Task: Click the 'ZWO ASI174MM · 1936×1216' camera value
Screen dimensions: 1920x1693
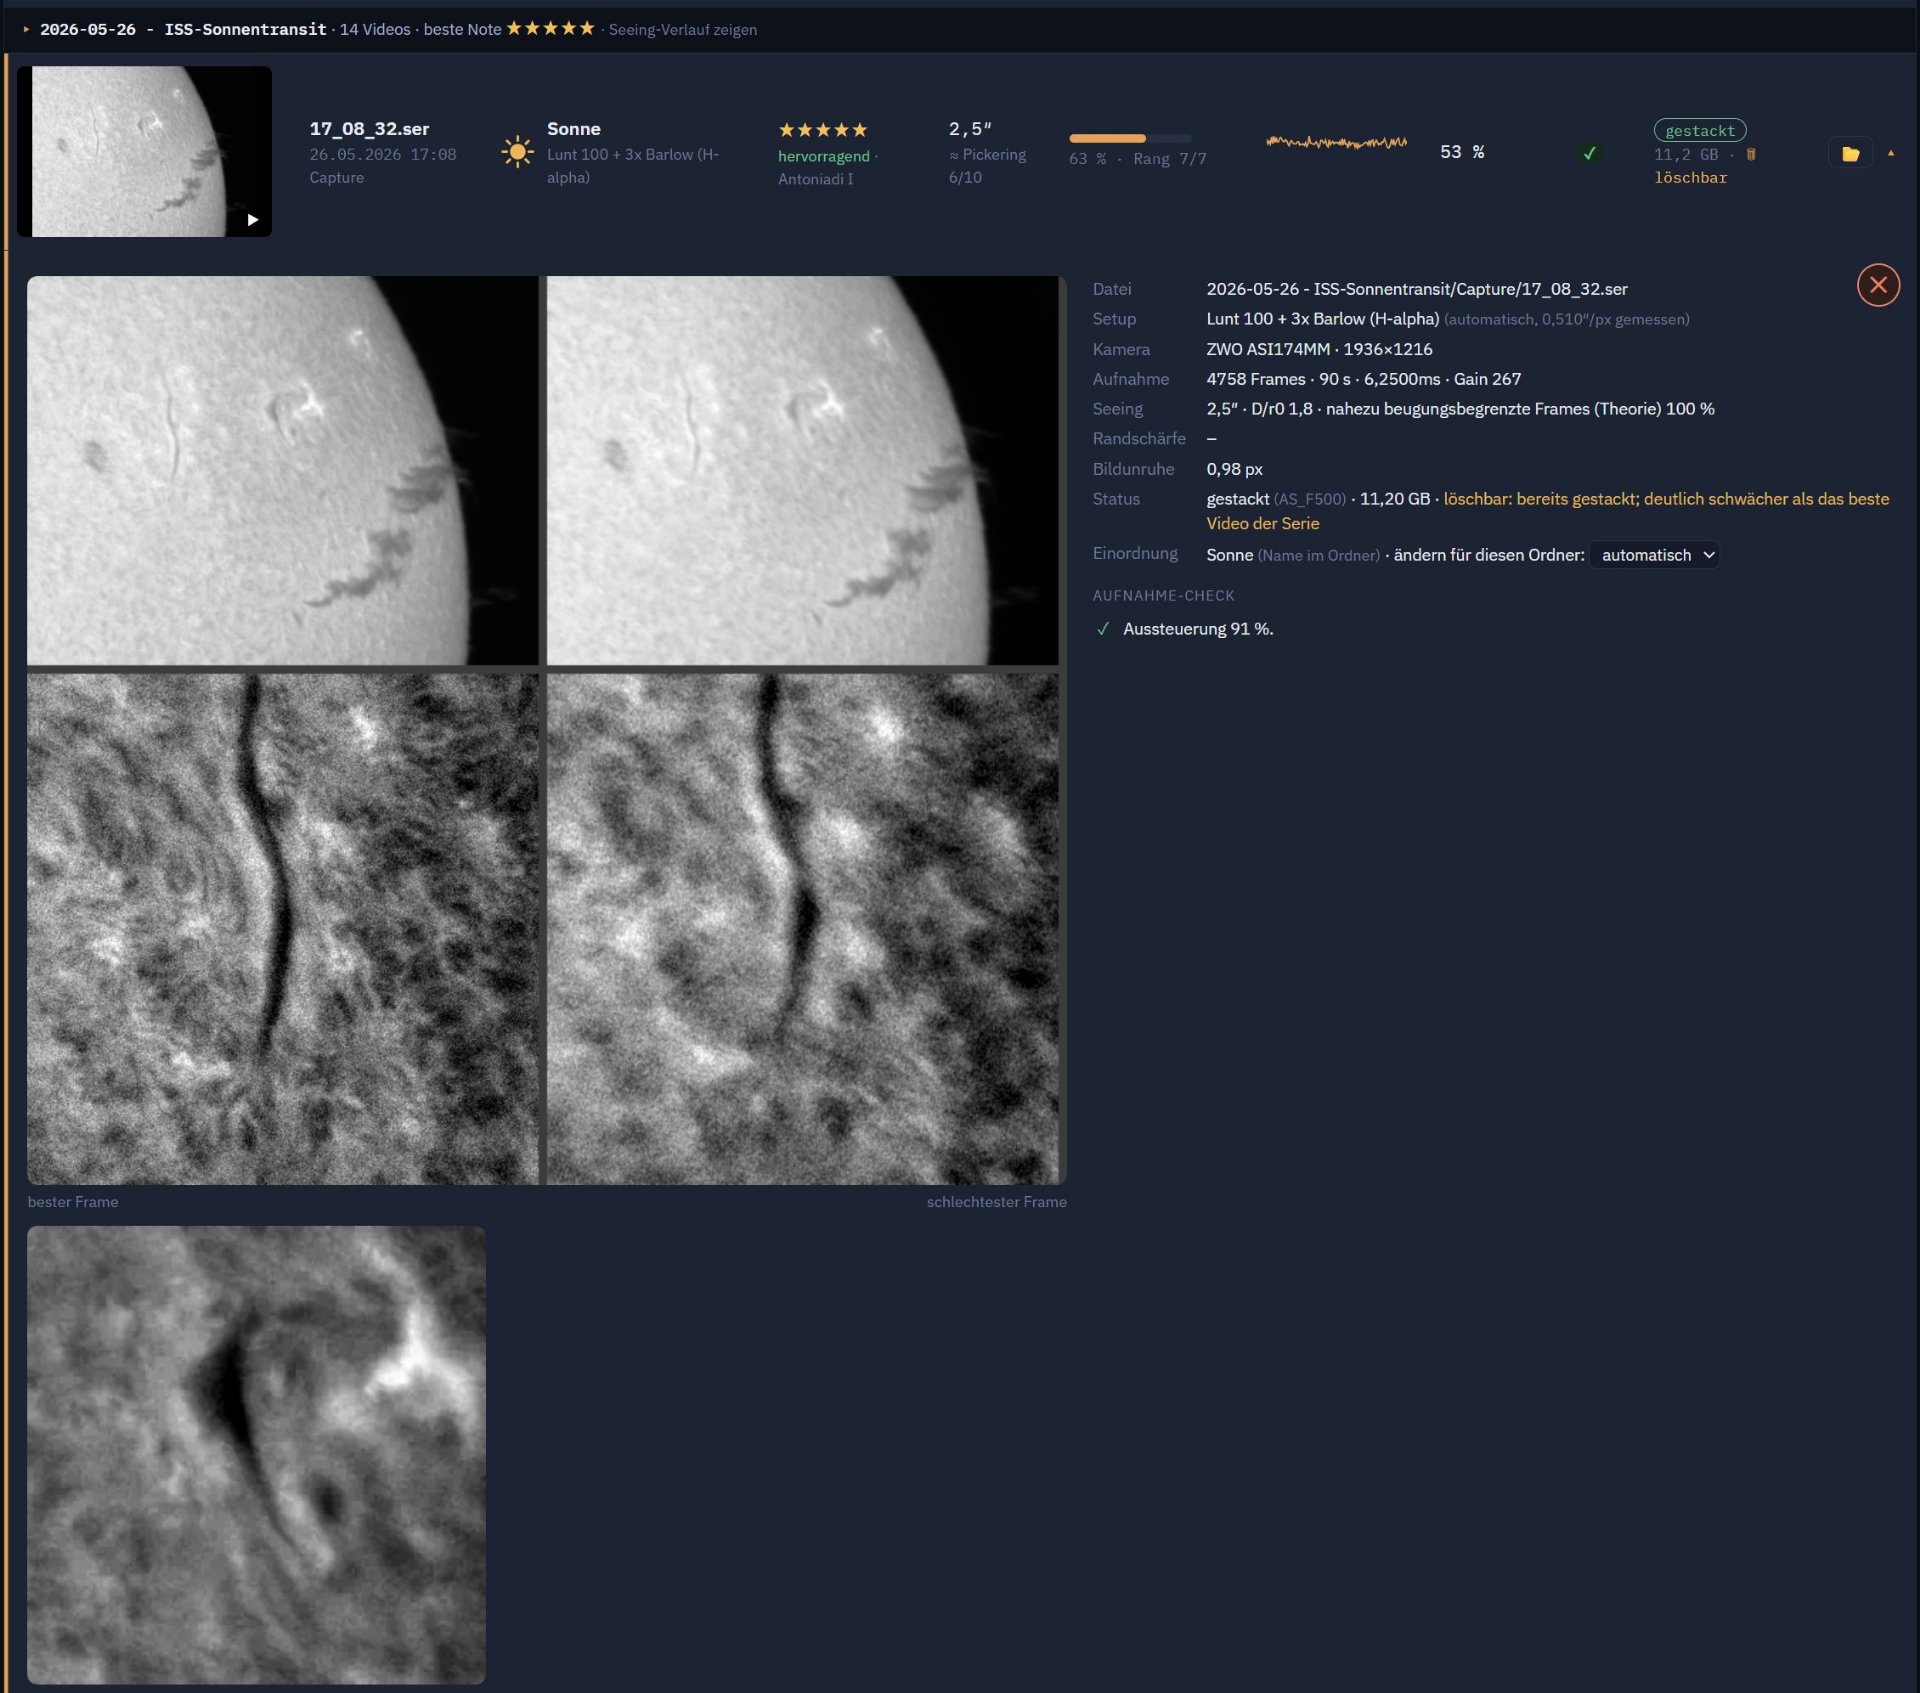Action: tap(1319, 349)
